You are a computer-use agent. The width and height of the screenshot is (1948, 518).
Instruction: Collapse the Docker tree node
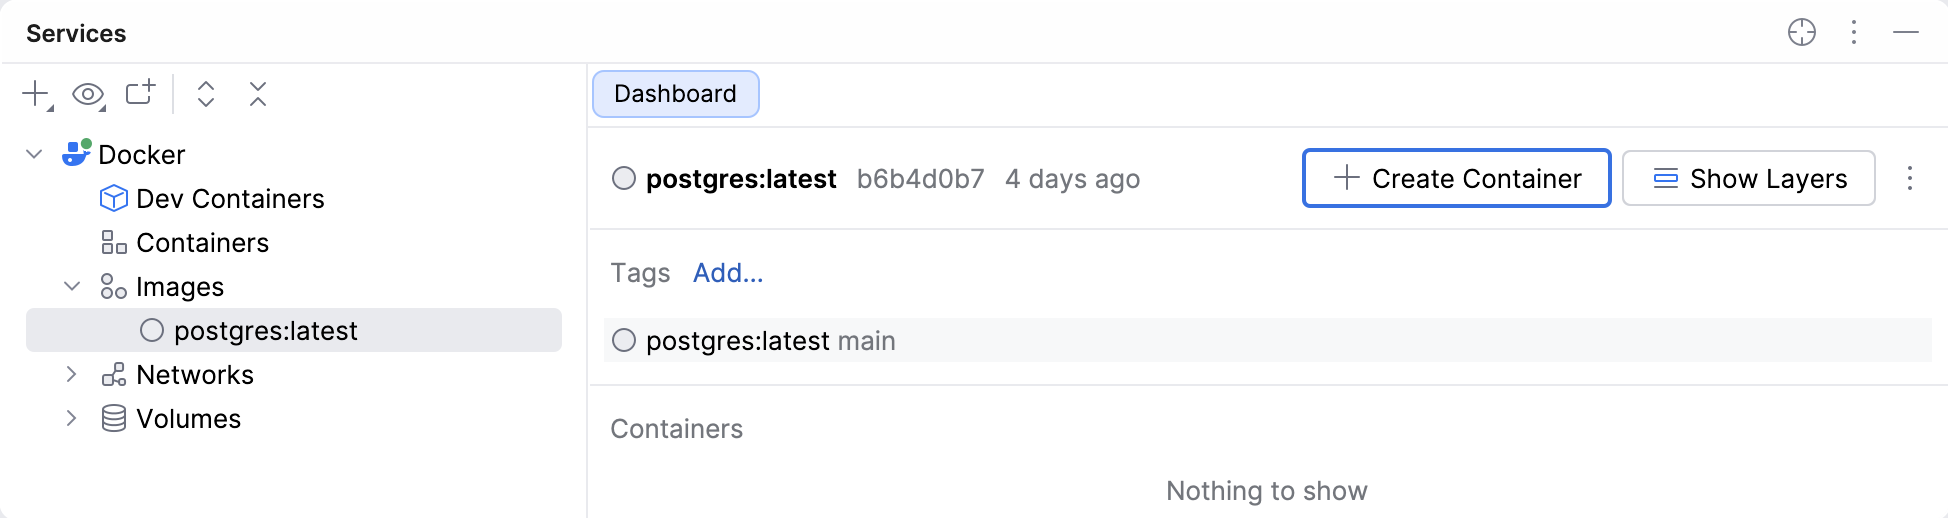(x=35, y=155)
